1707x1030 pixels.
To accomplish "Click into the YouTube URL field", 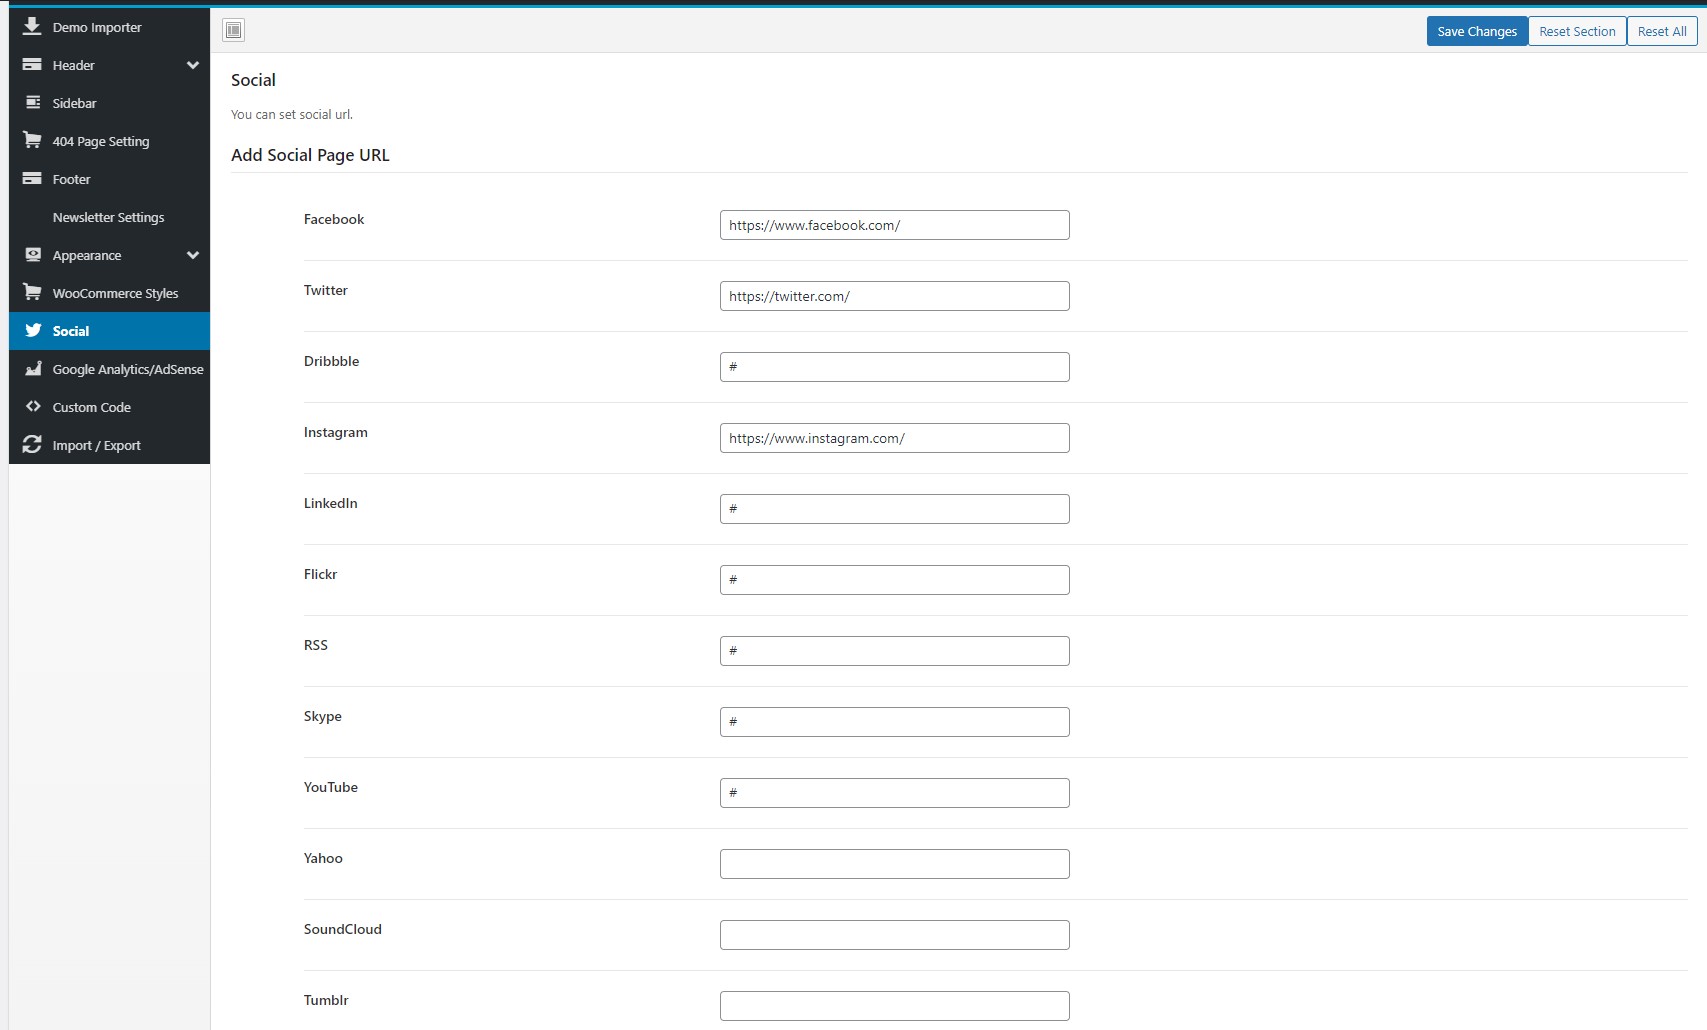I will [x=895, y=793].
